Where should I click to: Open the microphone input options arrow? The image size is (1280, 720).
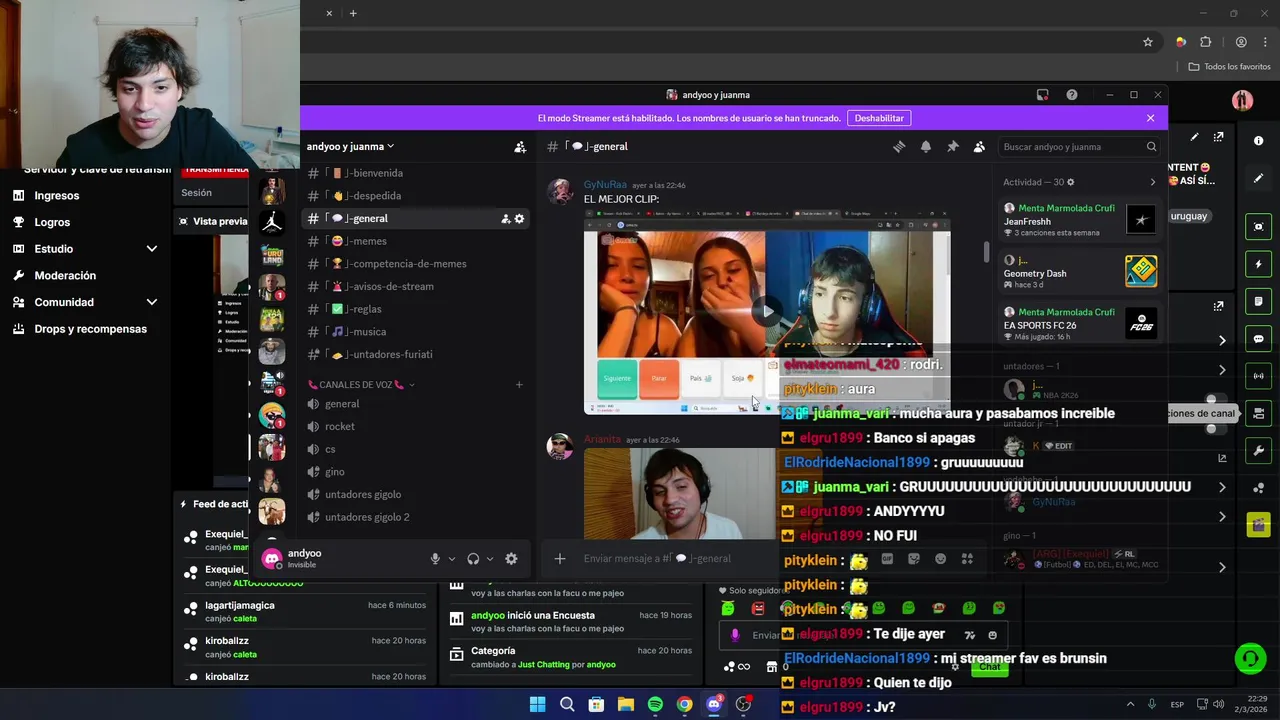coord(452,559)
